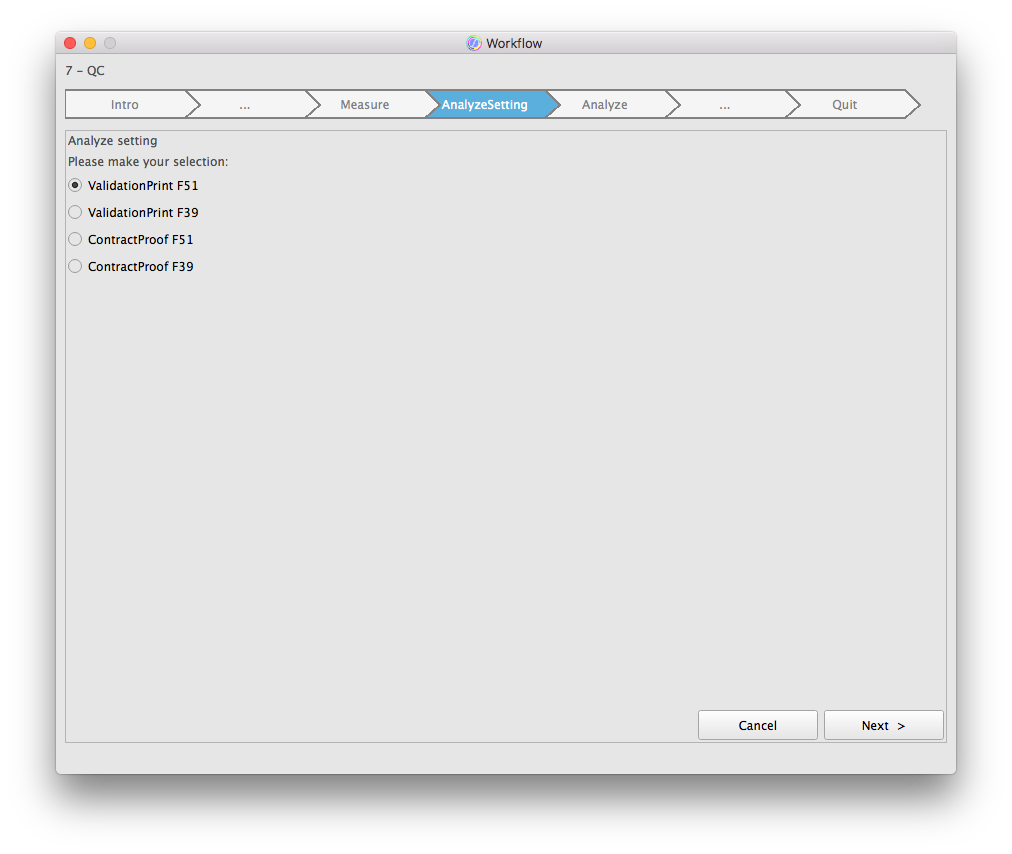This screenshot has height=854, width=1012.
Task: Proceed with the Next > button
Action: (x=883, y=725)
